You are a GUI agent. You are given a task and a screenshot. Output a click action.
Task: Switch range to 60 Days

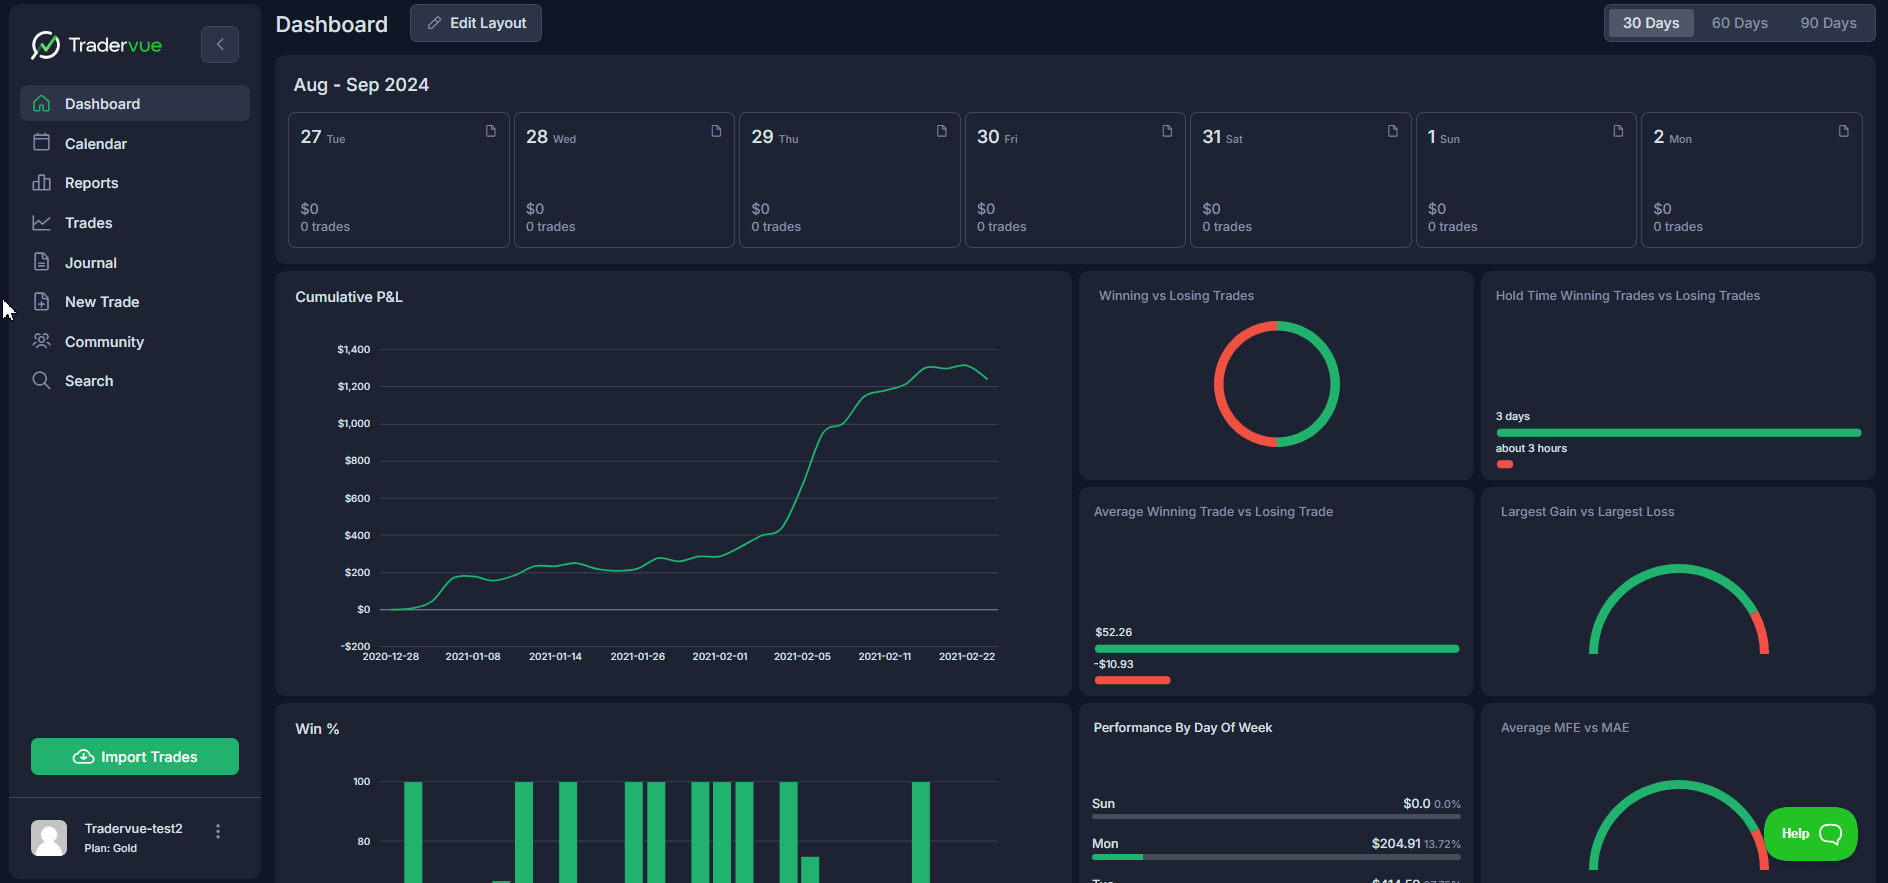click(1740, 23)
